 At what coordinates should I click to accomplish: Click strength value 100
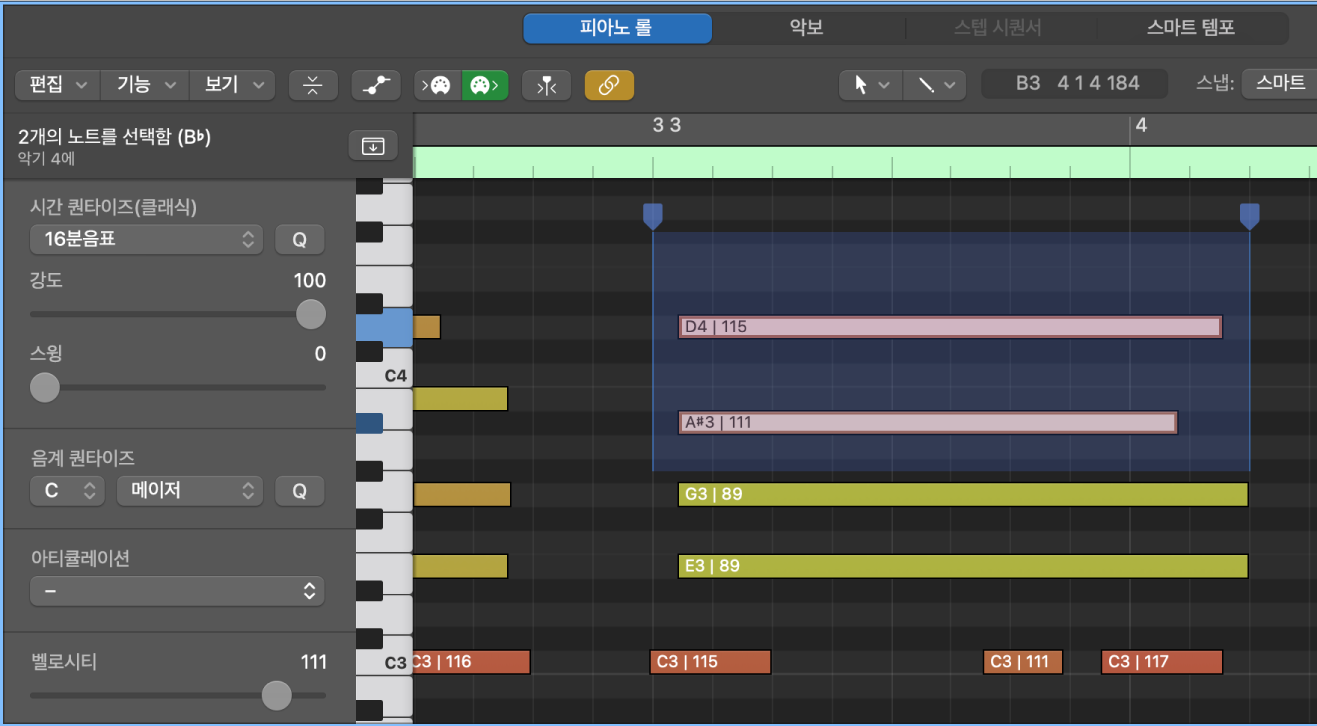310,280
